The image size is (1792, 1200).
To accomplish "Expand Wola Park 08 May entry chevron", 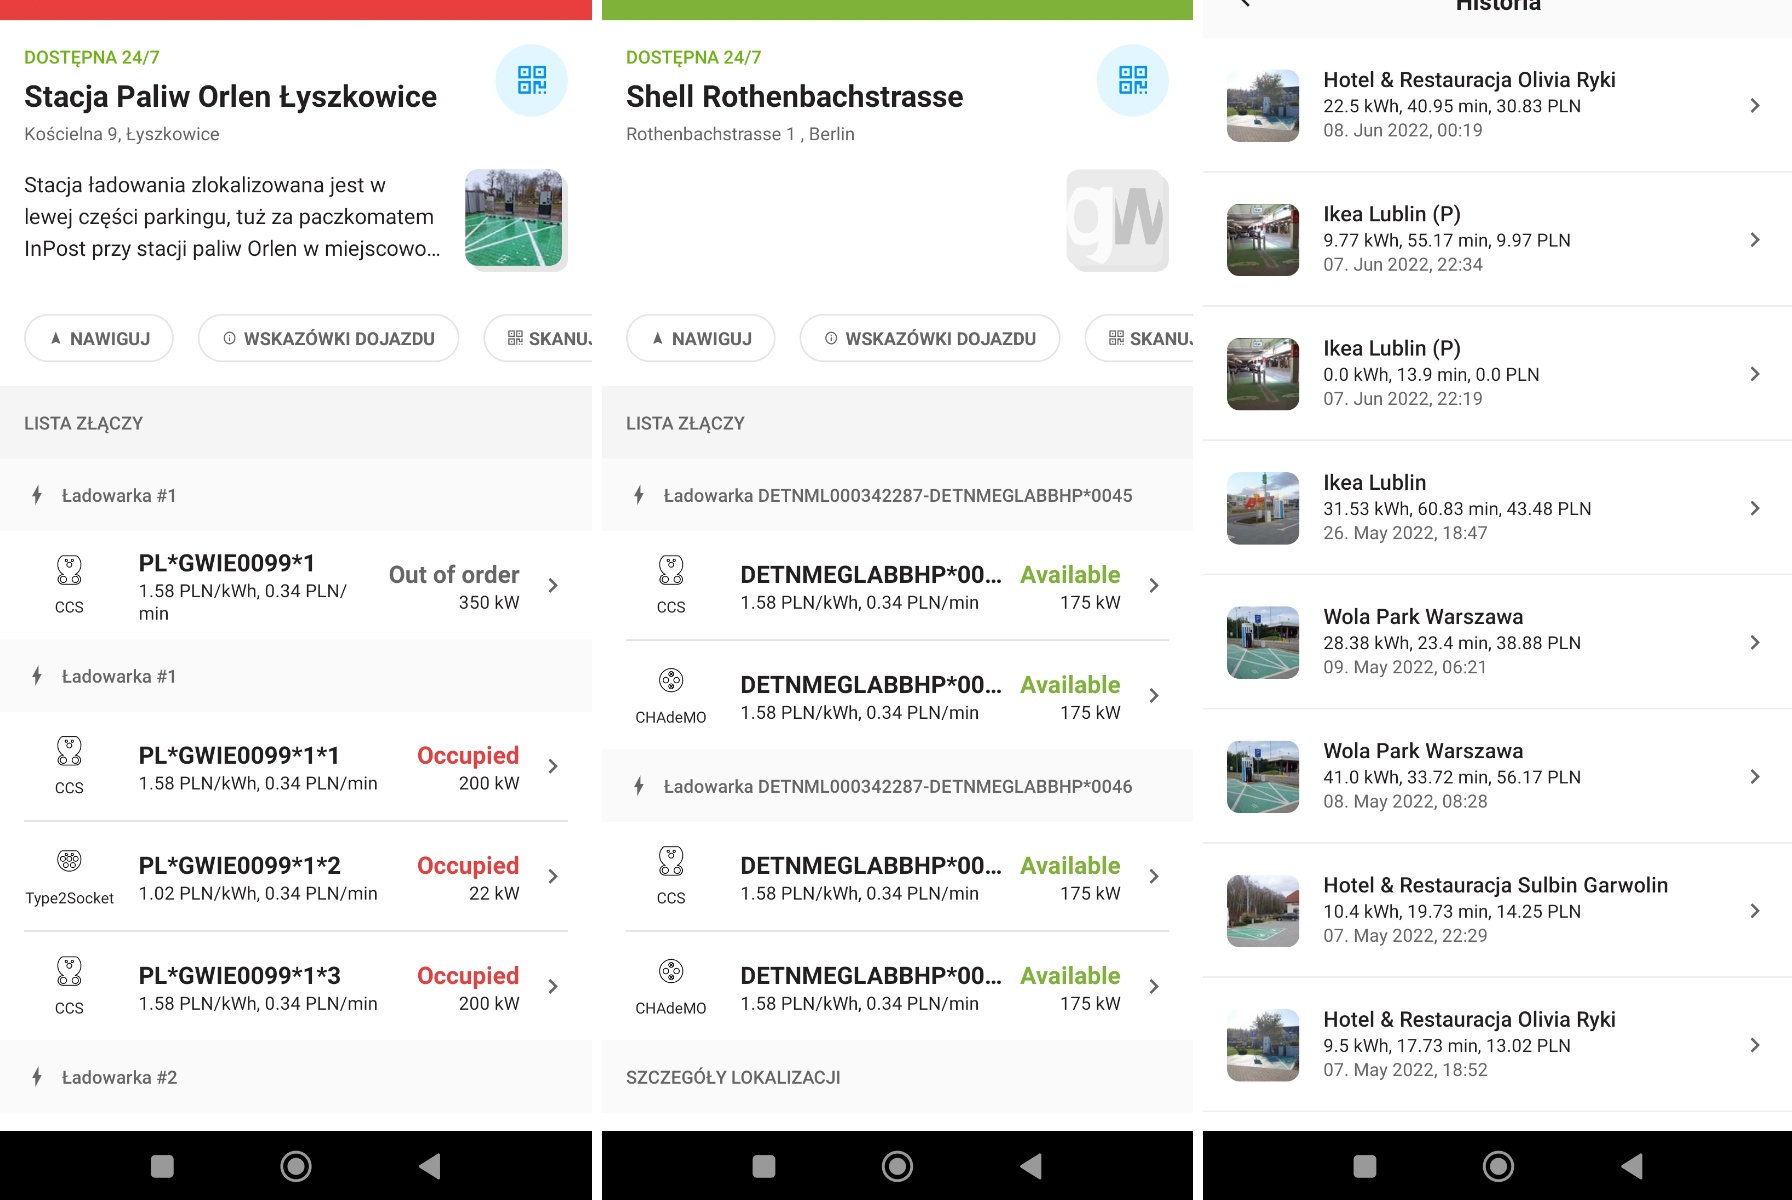I will tap(1755, 776).
